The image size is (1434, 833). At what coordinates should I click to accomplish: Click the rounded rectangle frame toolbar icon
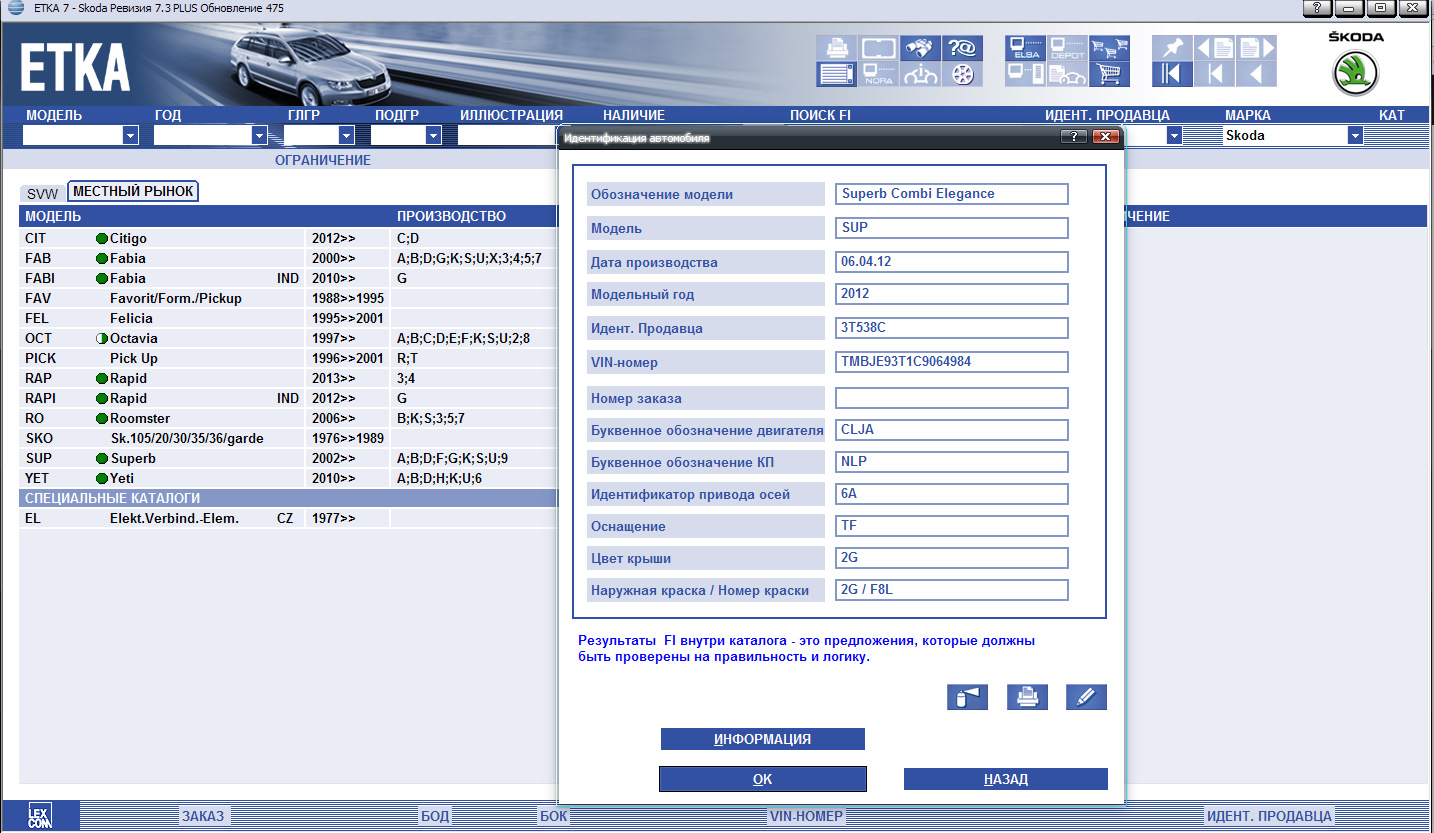coord(879,48)
